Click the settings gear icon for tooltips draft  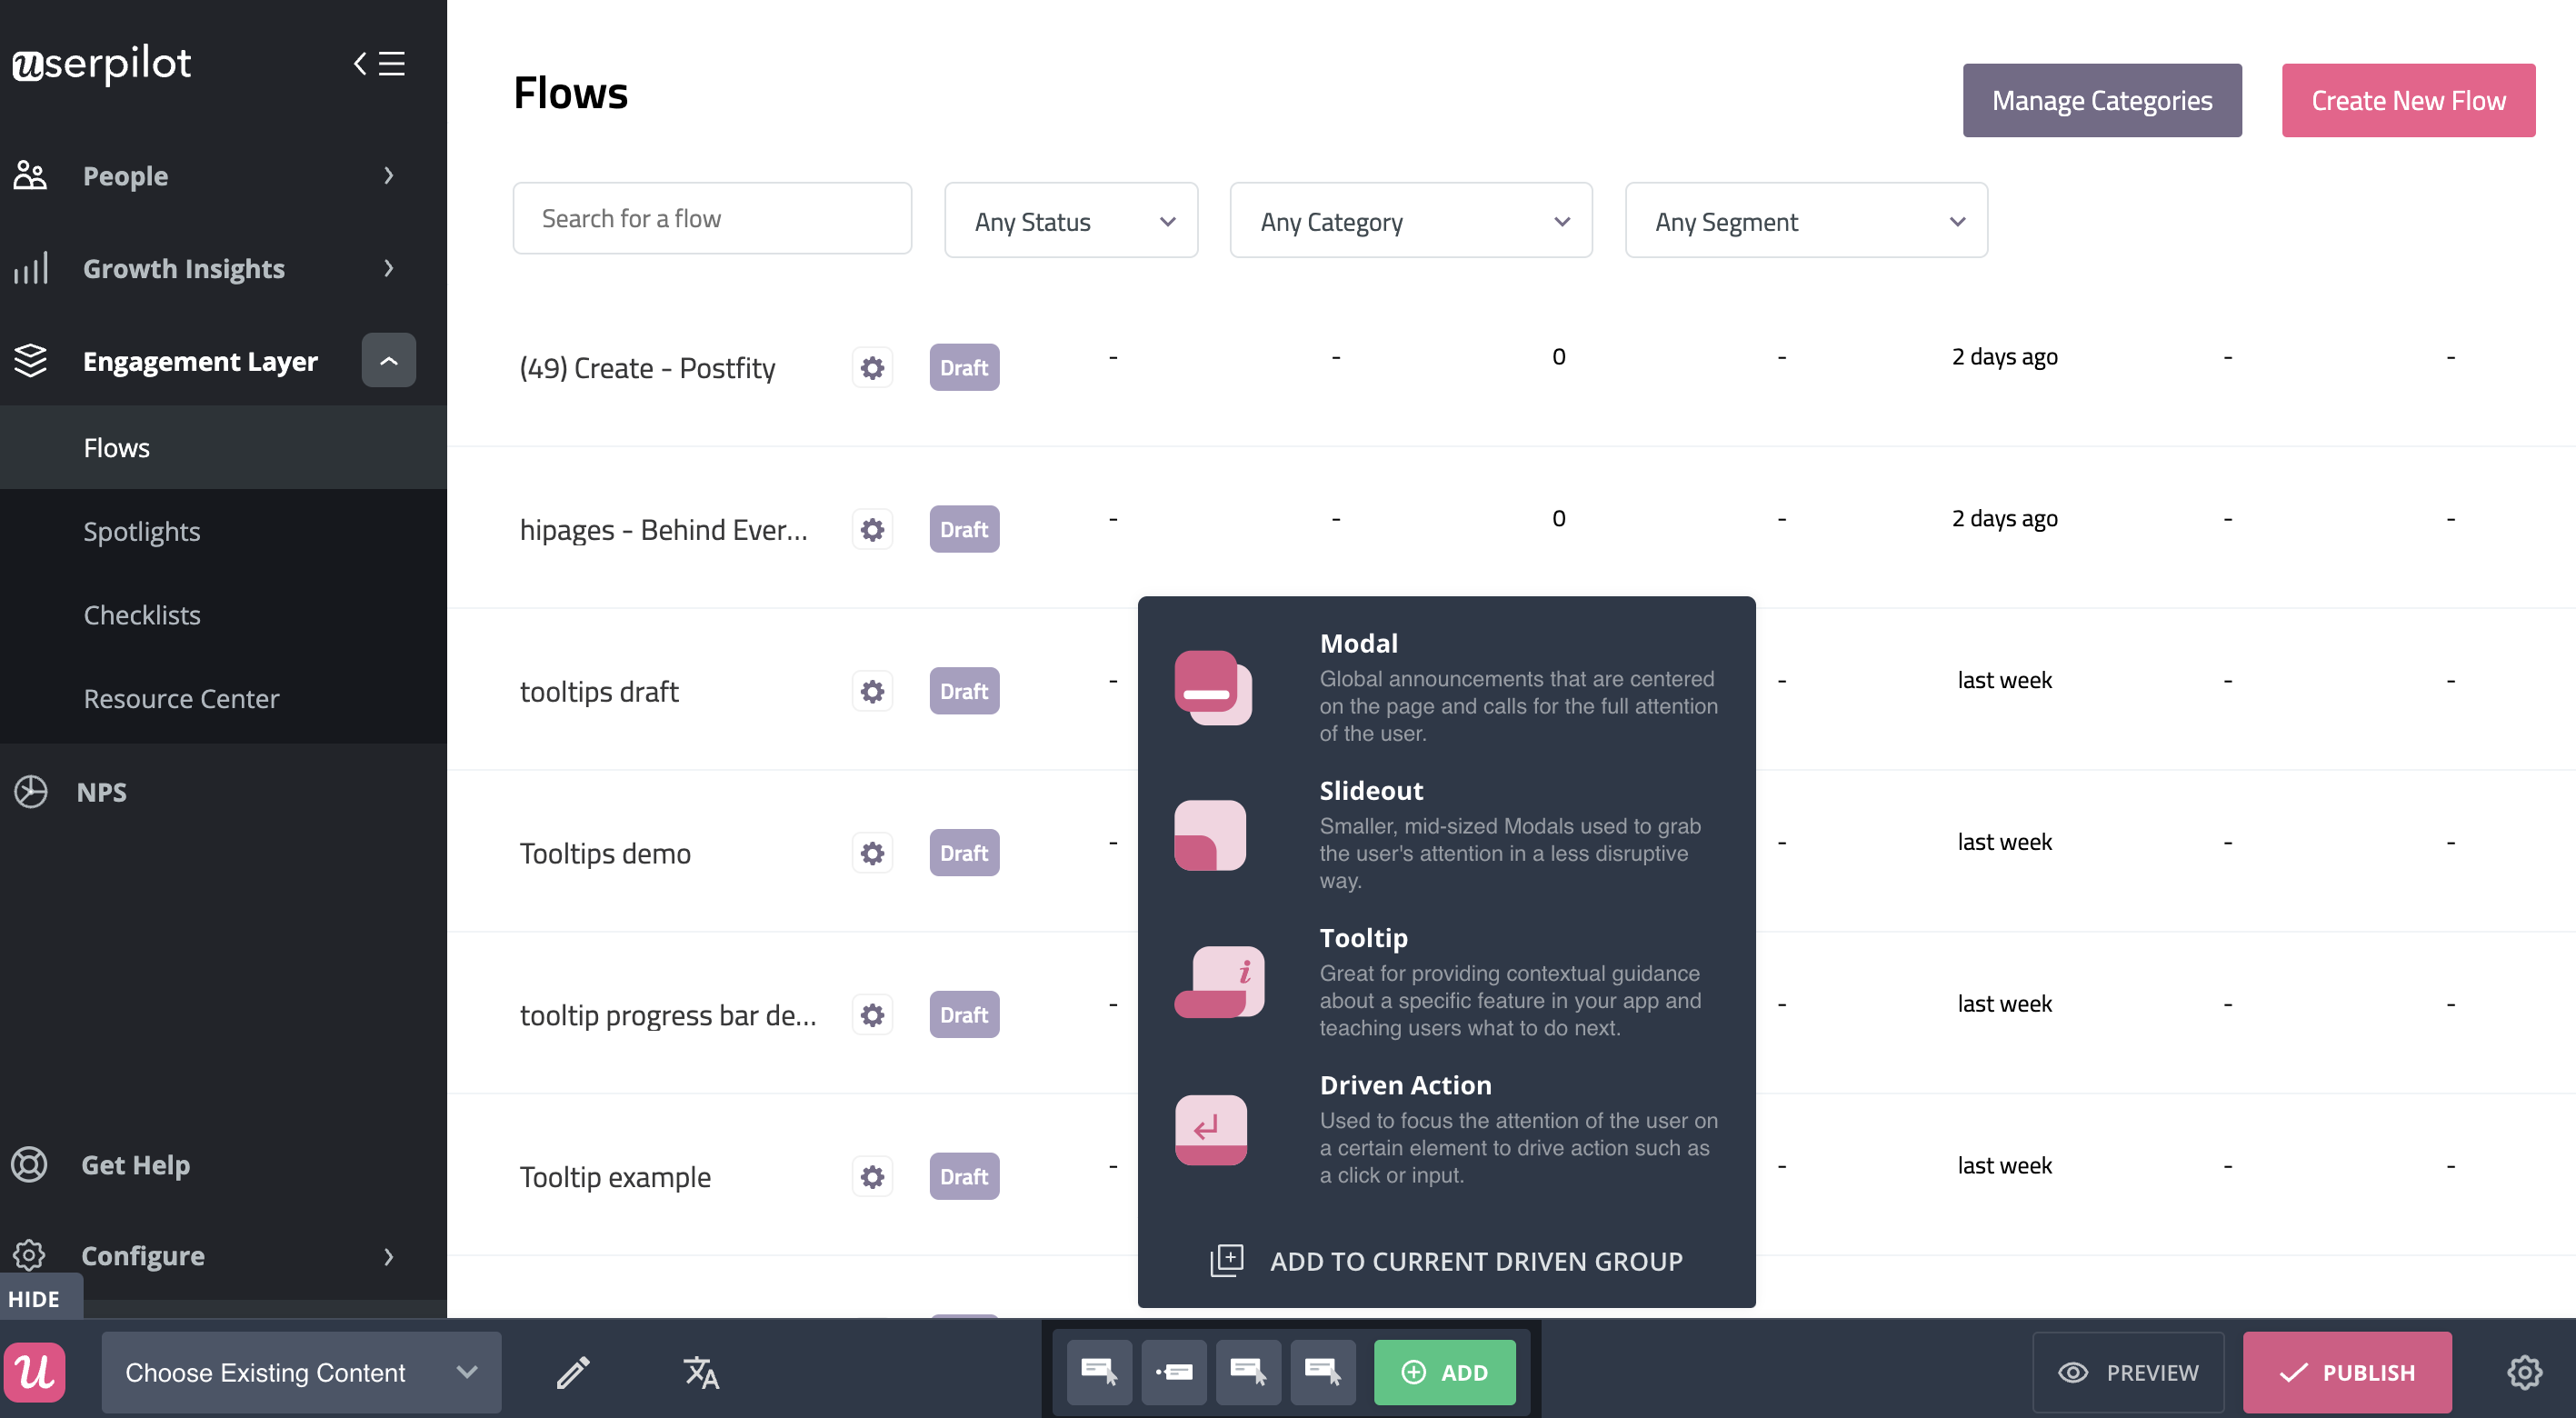873,688
